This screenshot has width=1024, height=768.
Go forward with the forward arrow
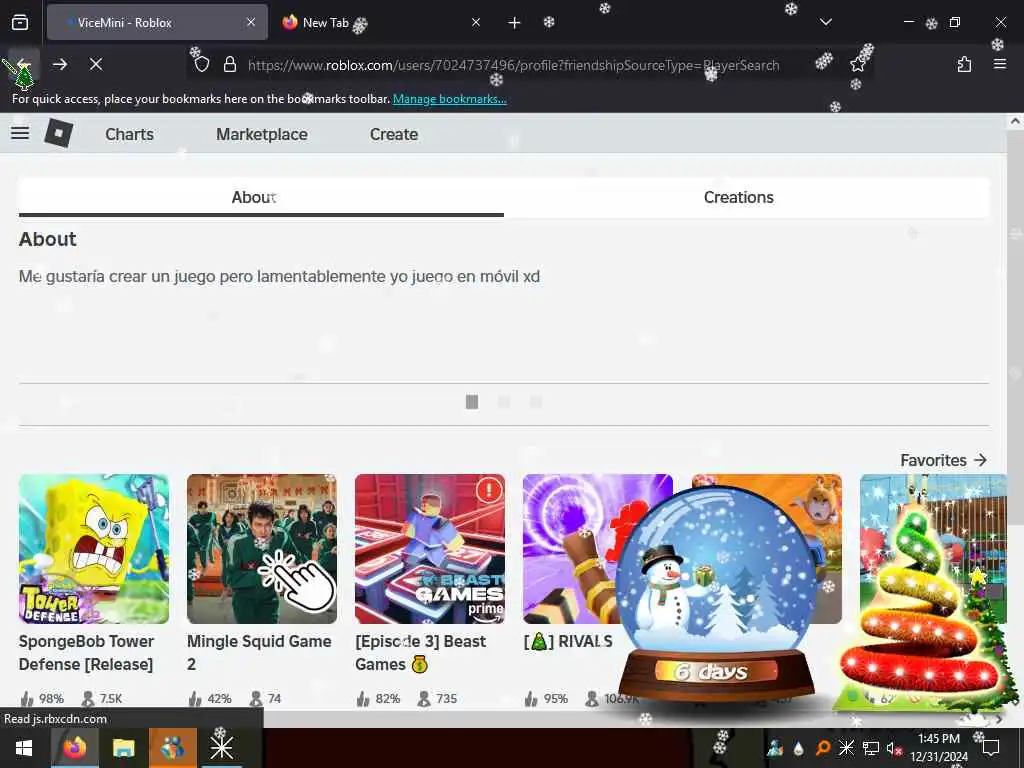(x=59, y=64)
